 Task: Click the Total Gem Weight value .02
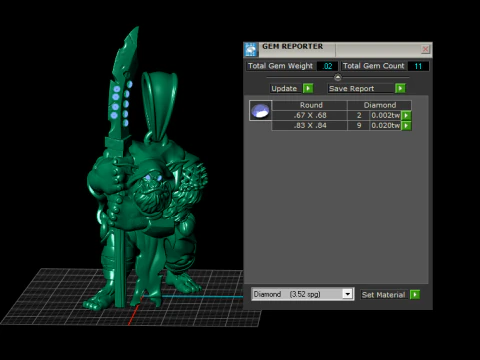tap(327, 66)
